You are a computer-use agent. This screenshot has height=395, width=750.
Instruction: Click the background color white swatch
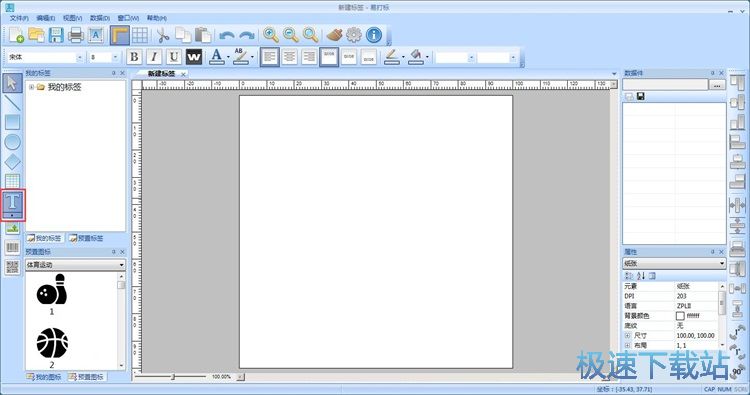click(680, 316)
